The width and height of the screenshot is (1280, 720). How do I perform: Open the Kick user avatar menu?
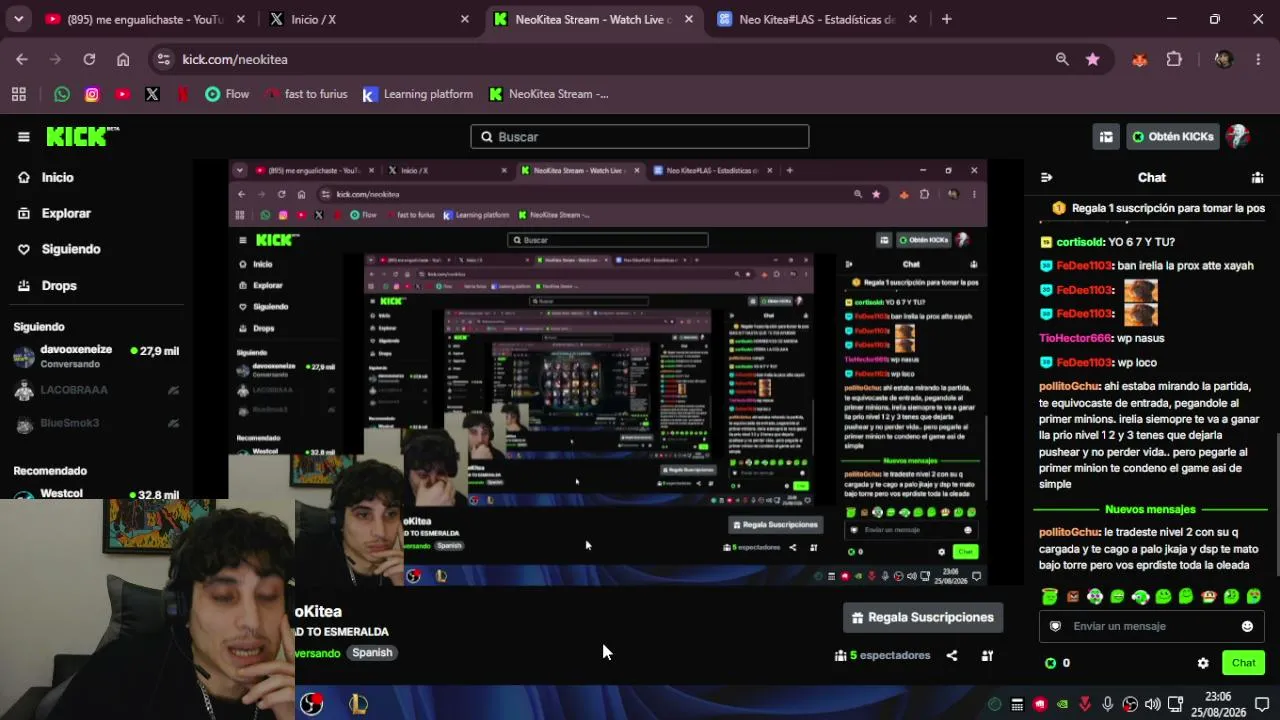tap(1238, 137)
